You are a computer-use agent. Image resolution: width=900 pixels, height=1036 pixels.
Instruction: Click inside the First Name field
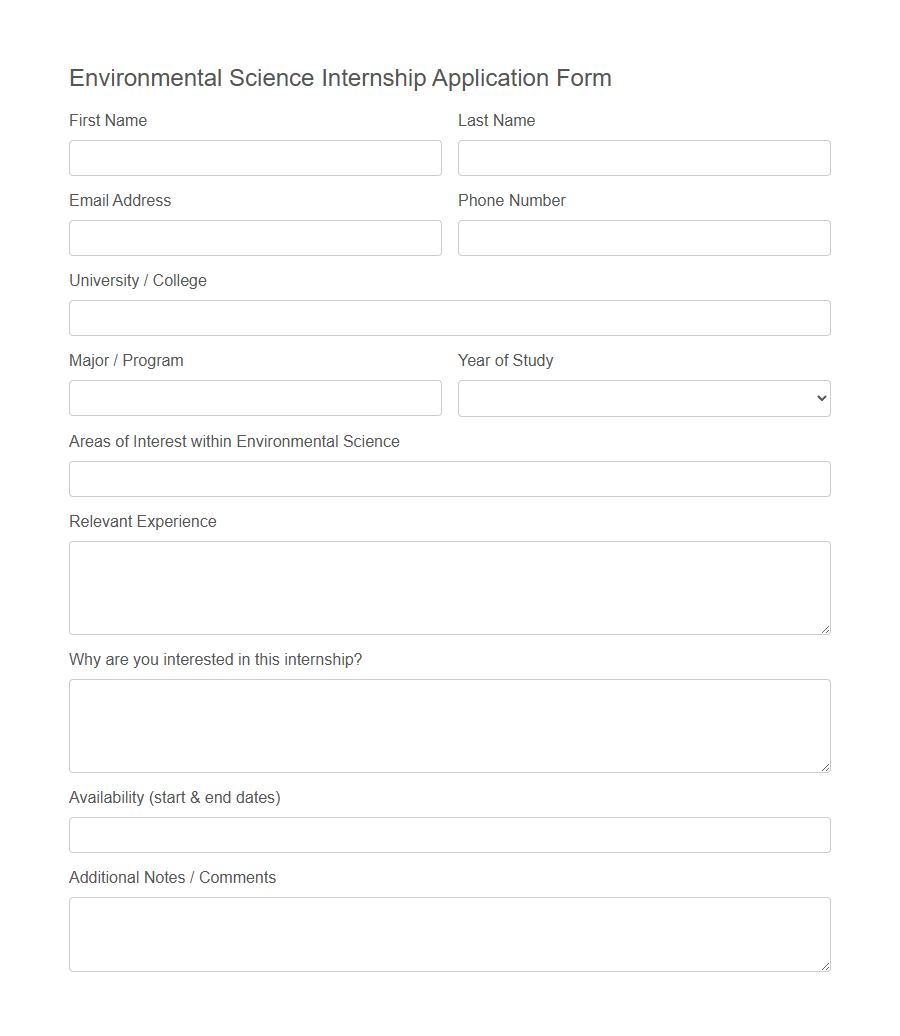tap(254, 158)
